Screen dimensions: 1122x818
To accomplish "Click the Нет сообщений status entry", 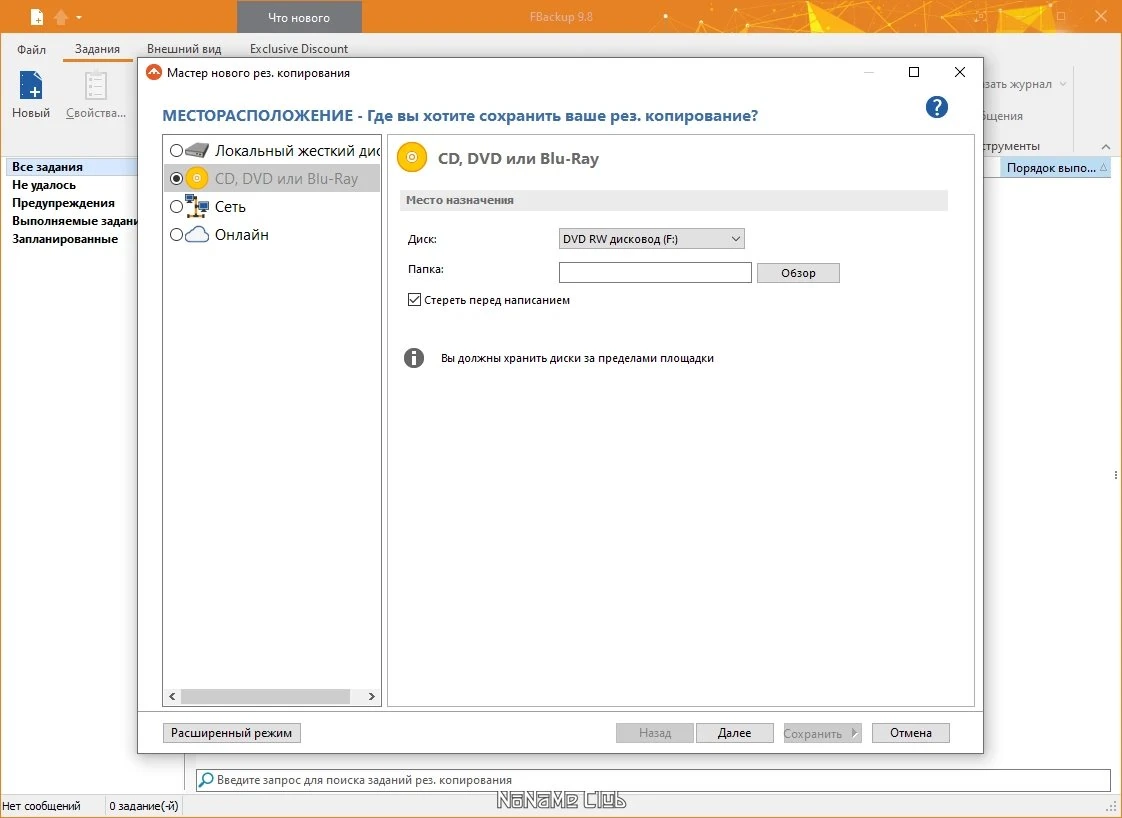I will point(42,806).
